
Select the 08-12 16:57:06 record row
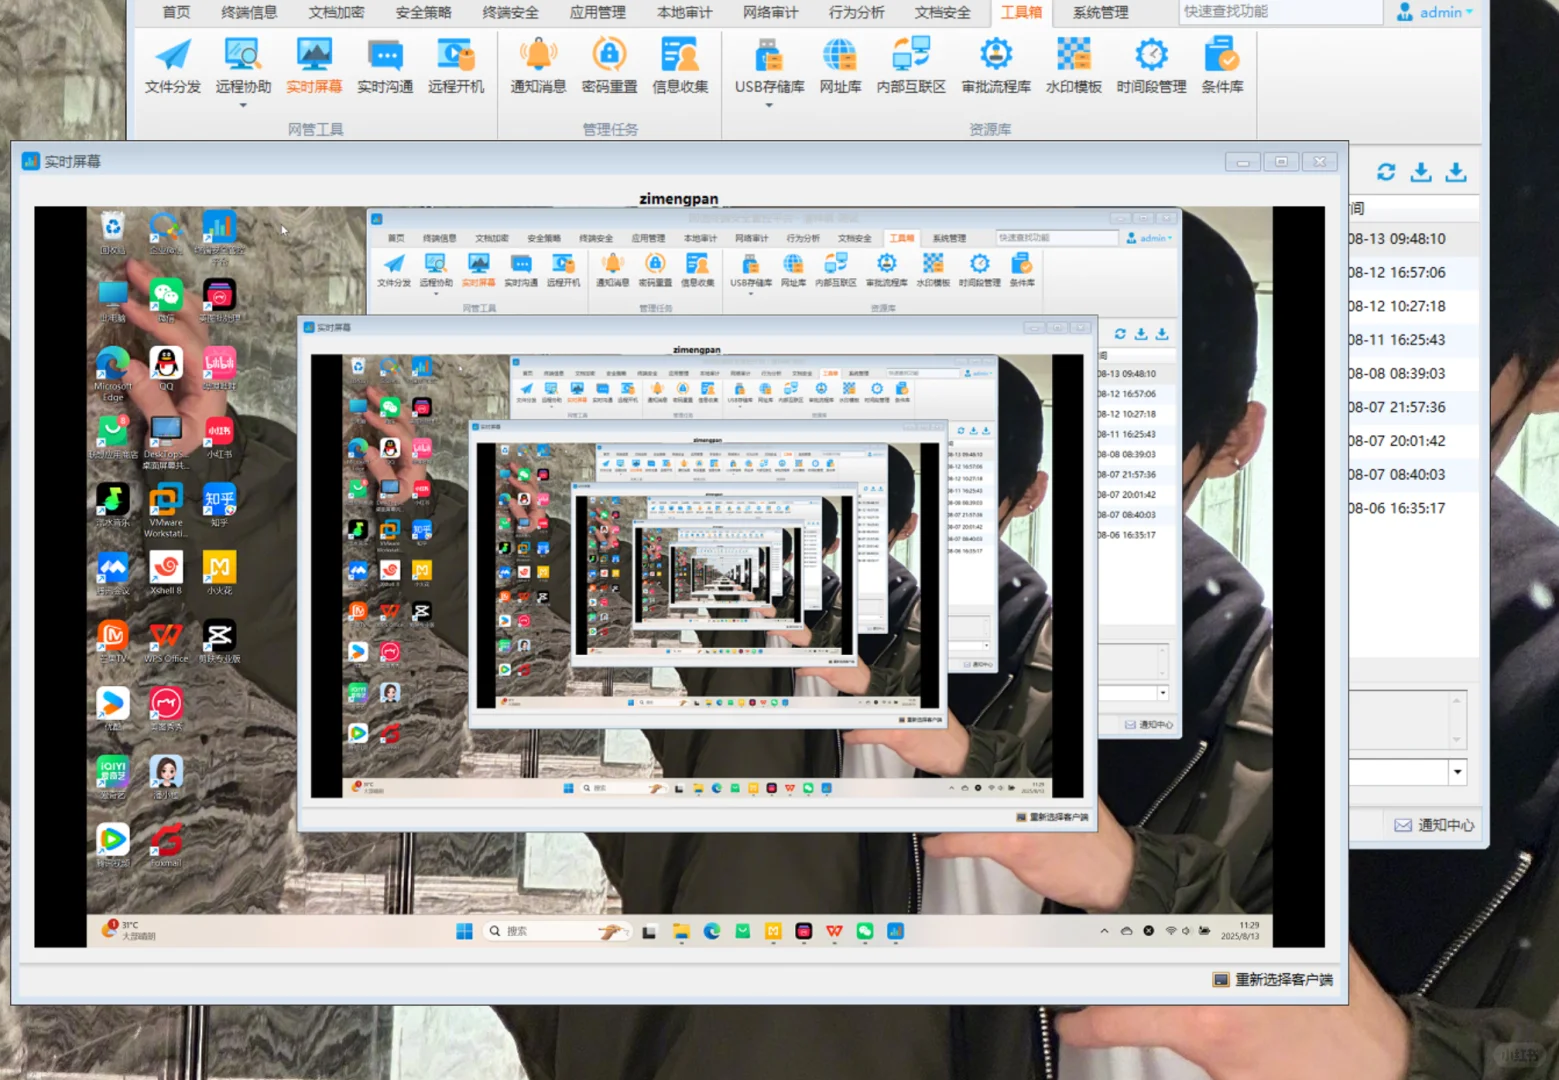pos(1413,272)
